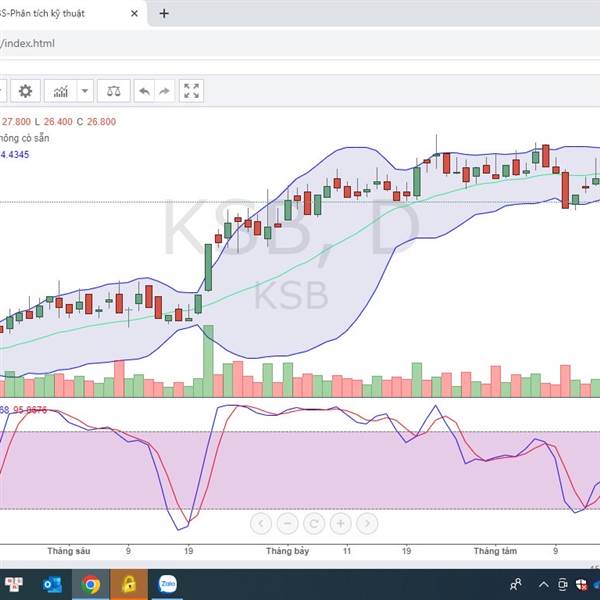Open the indicators chart button

(x=60, y=91)
